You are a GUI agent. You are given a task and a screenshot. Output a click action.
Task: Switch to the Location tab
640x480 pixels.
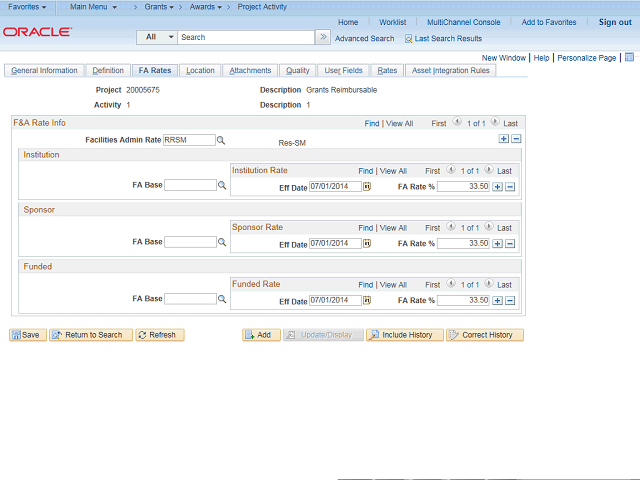200,70
